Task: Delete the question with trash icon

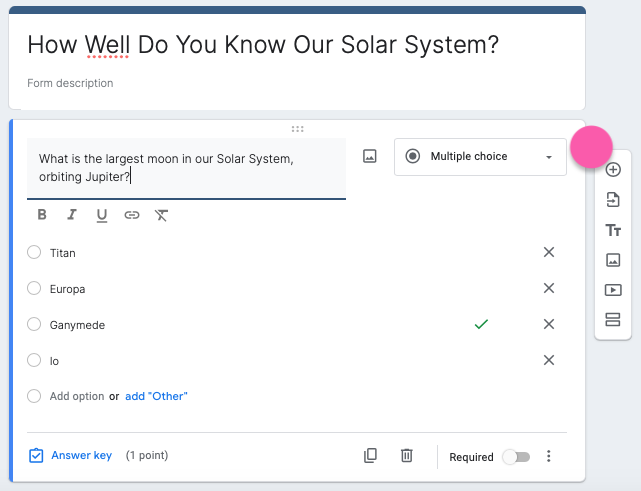Action: (407, 456)
